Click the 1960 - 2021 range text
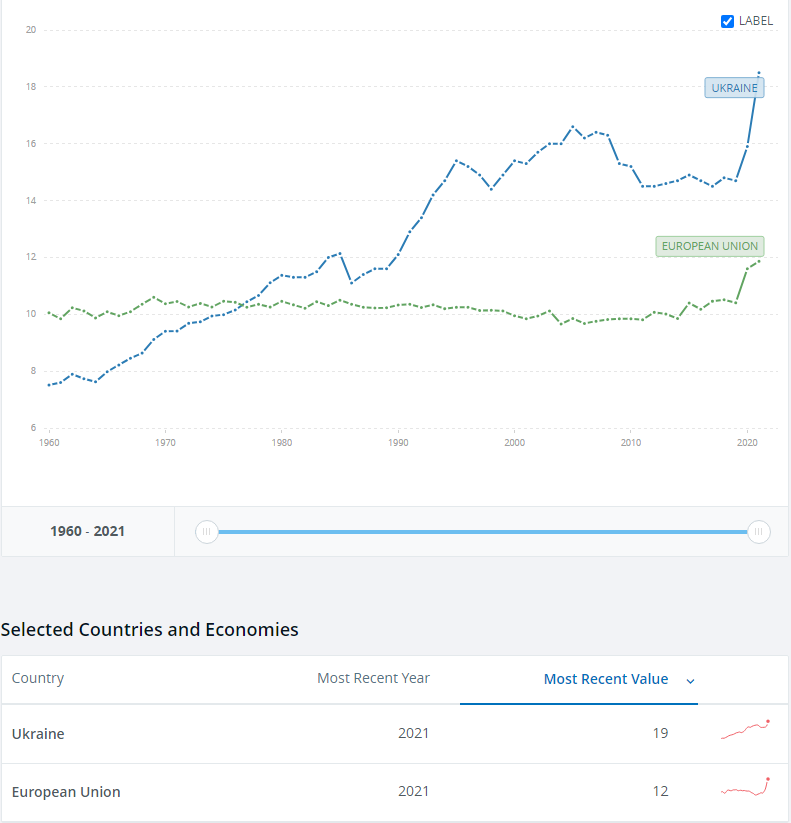 [87, 531]
